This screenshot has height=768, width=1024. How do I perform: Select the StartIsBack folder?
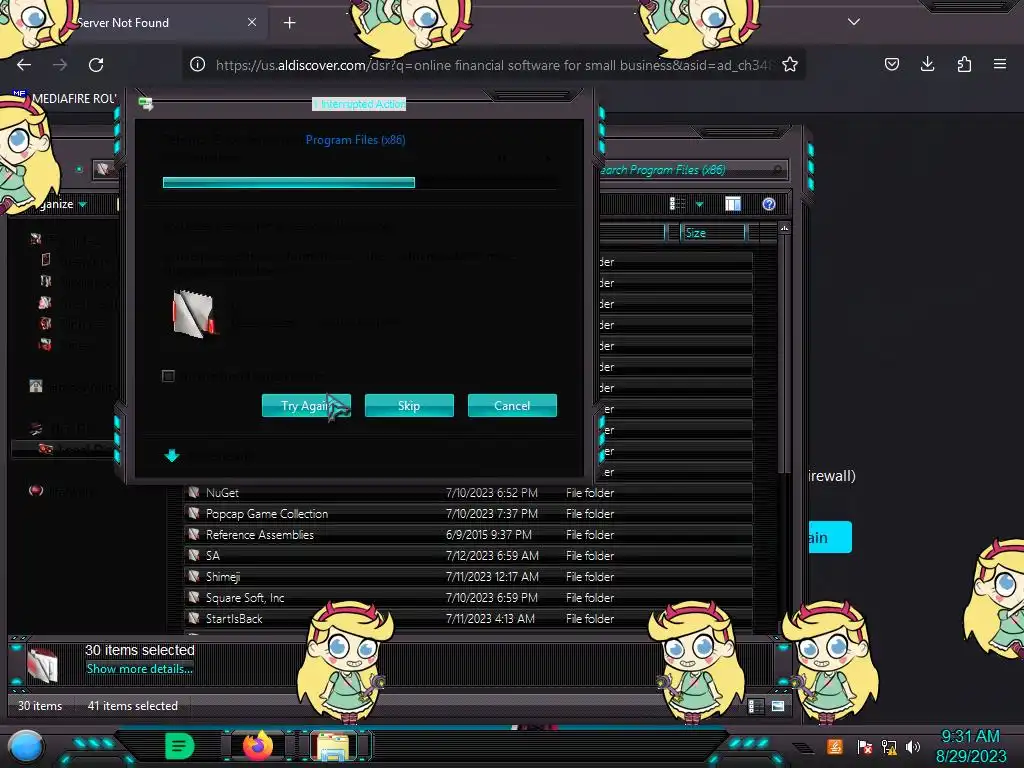tap(468, 618)
